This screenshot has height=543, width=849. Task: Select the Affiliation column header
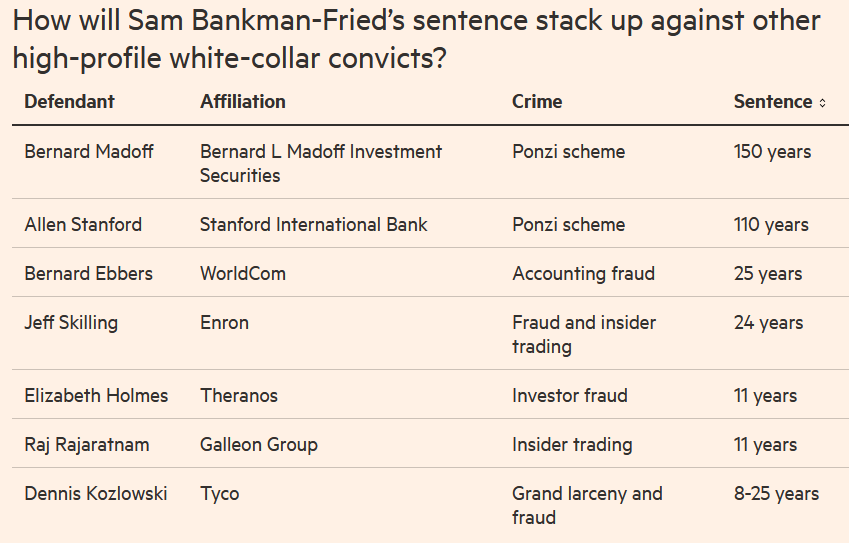point(243,102)
